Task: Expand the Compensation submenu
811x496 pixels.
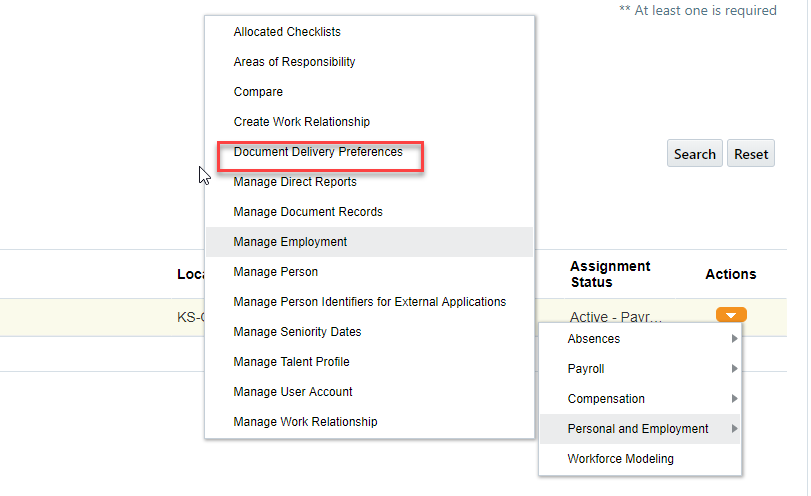Action: tap(606, 399)
